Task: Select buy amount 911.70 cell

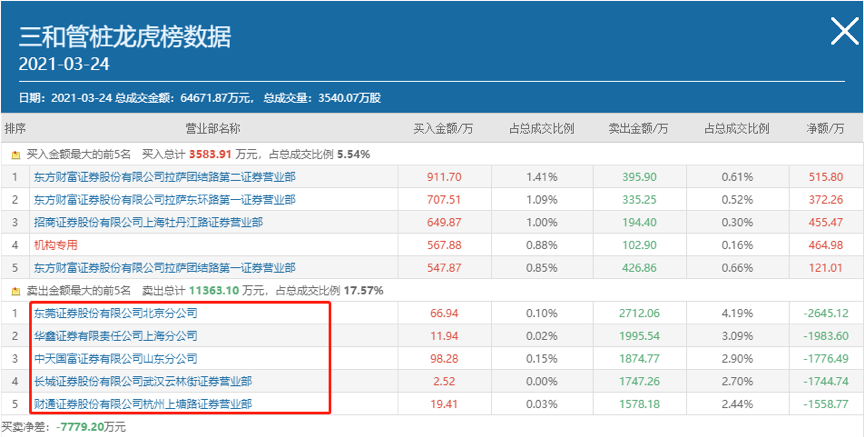Action: pyautogui.click(x=444, y=177)
